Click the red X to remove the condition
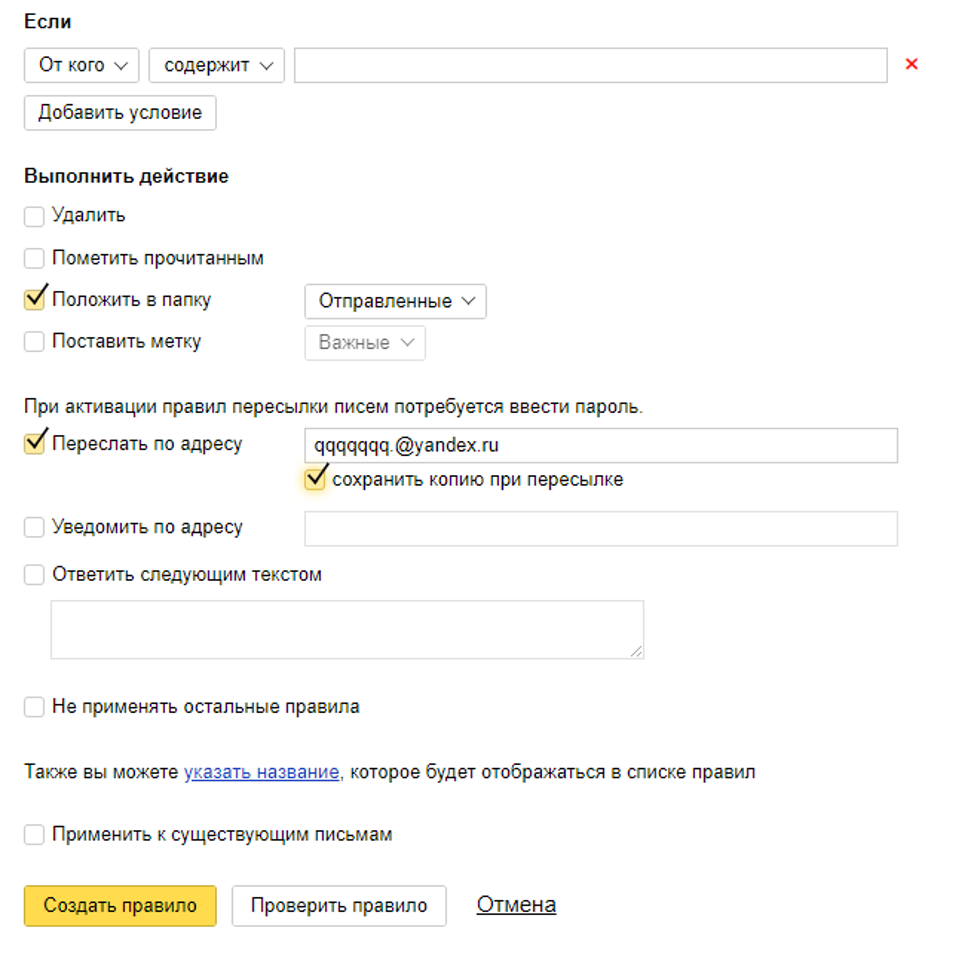972x954 pixels. [911, 65]
